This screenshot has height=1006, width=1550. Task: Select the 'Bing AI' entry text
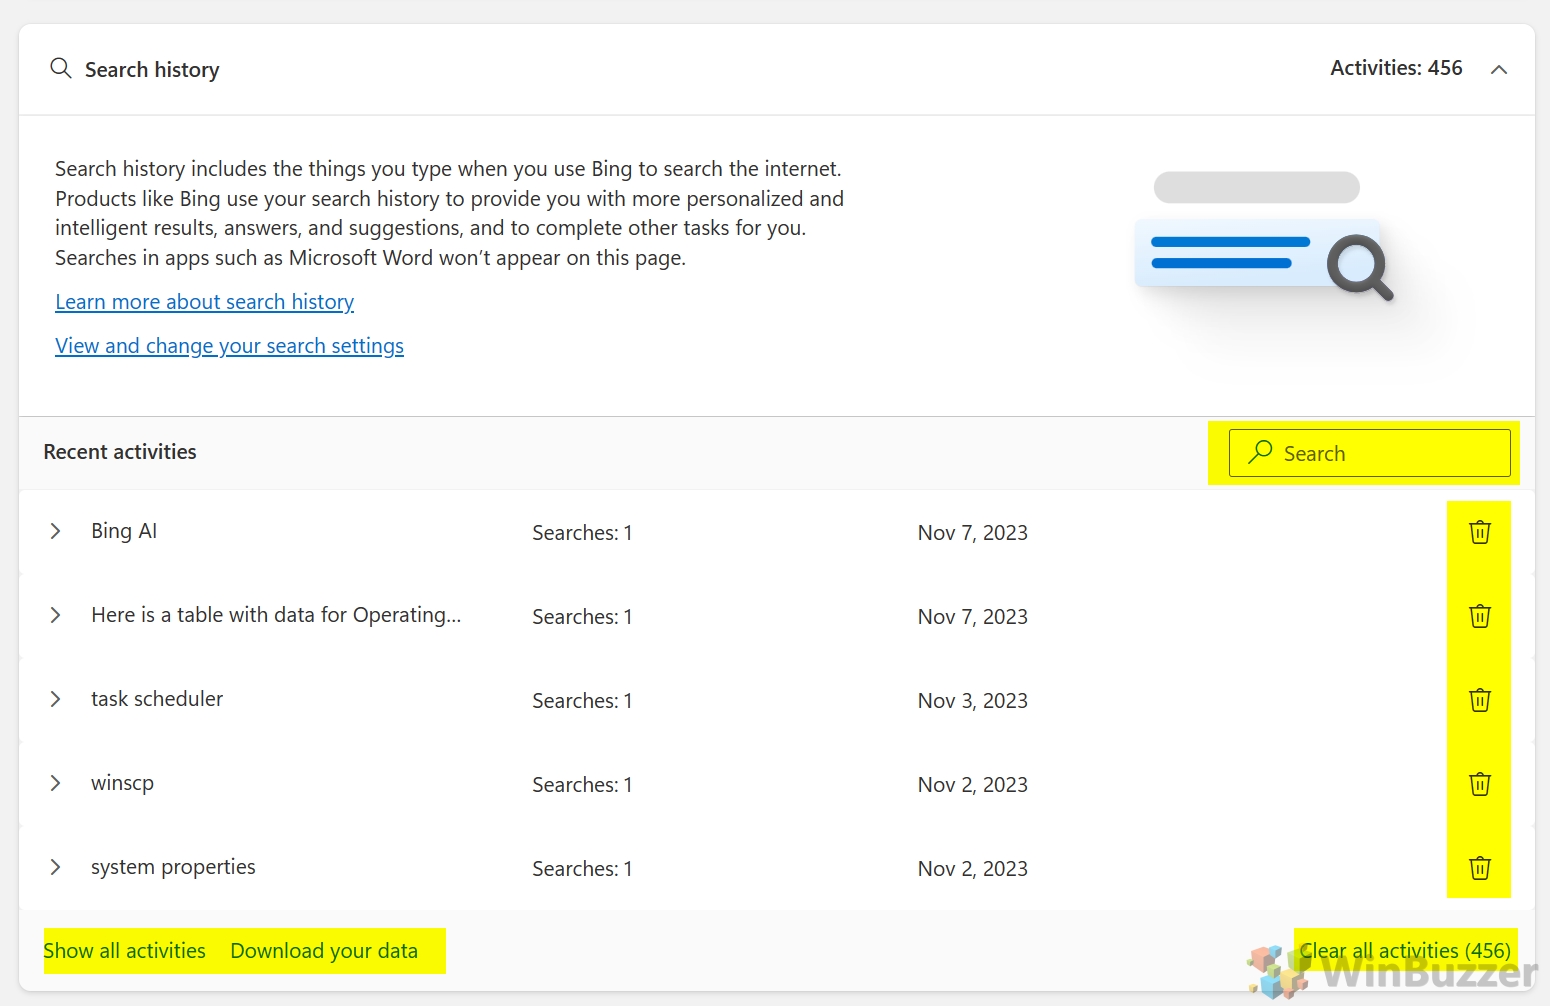(x=124, y=531)
